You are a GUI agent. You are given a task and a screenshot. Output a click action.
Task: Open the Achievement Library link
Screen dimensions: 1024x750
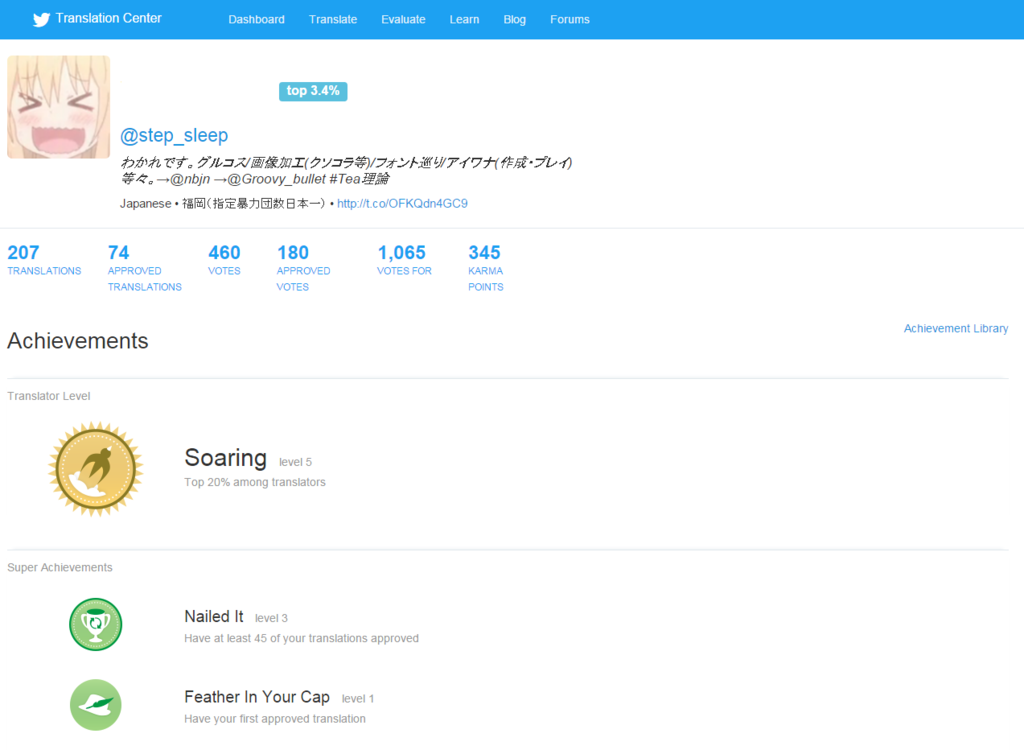click(x=955, y=329)
